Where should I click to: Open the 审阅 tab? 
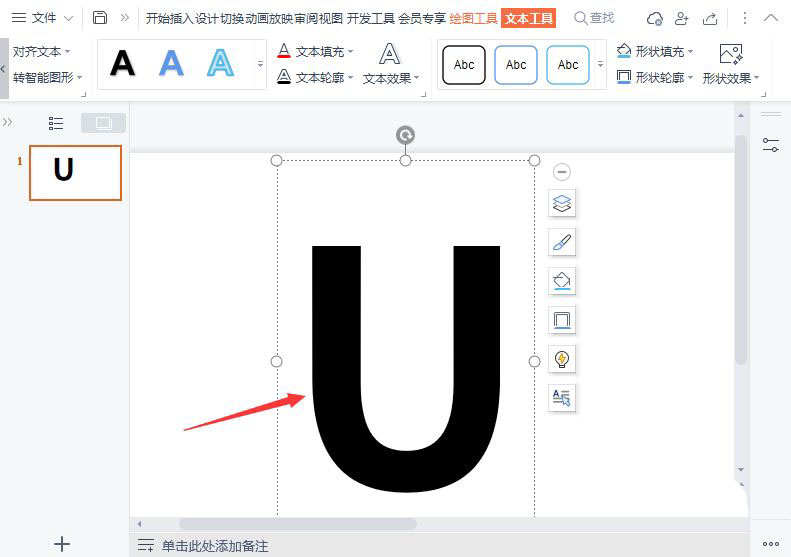[306, 19]
